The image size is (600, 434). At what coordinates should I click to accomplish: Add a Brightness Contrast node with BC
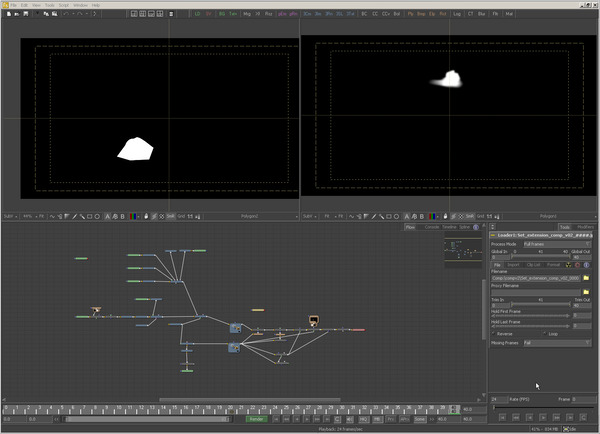[x=364, y=14]
